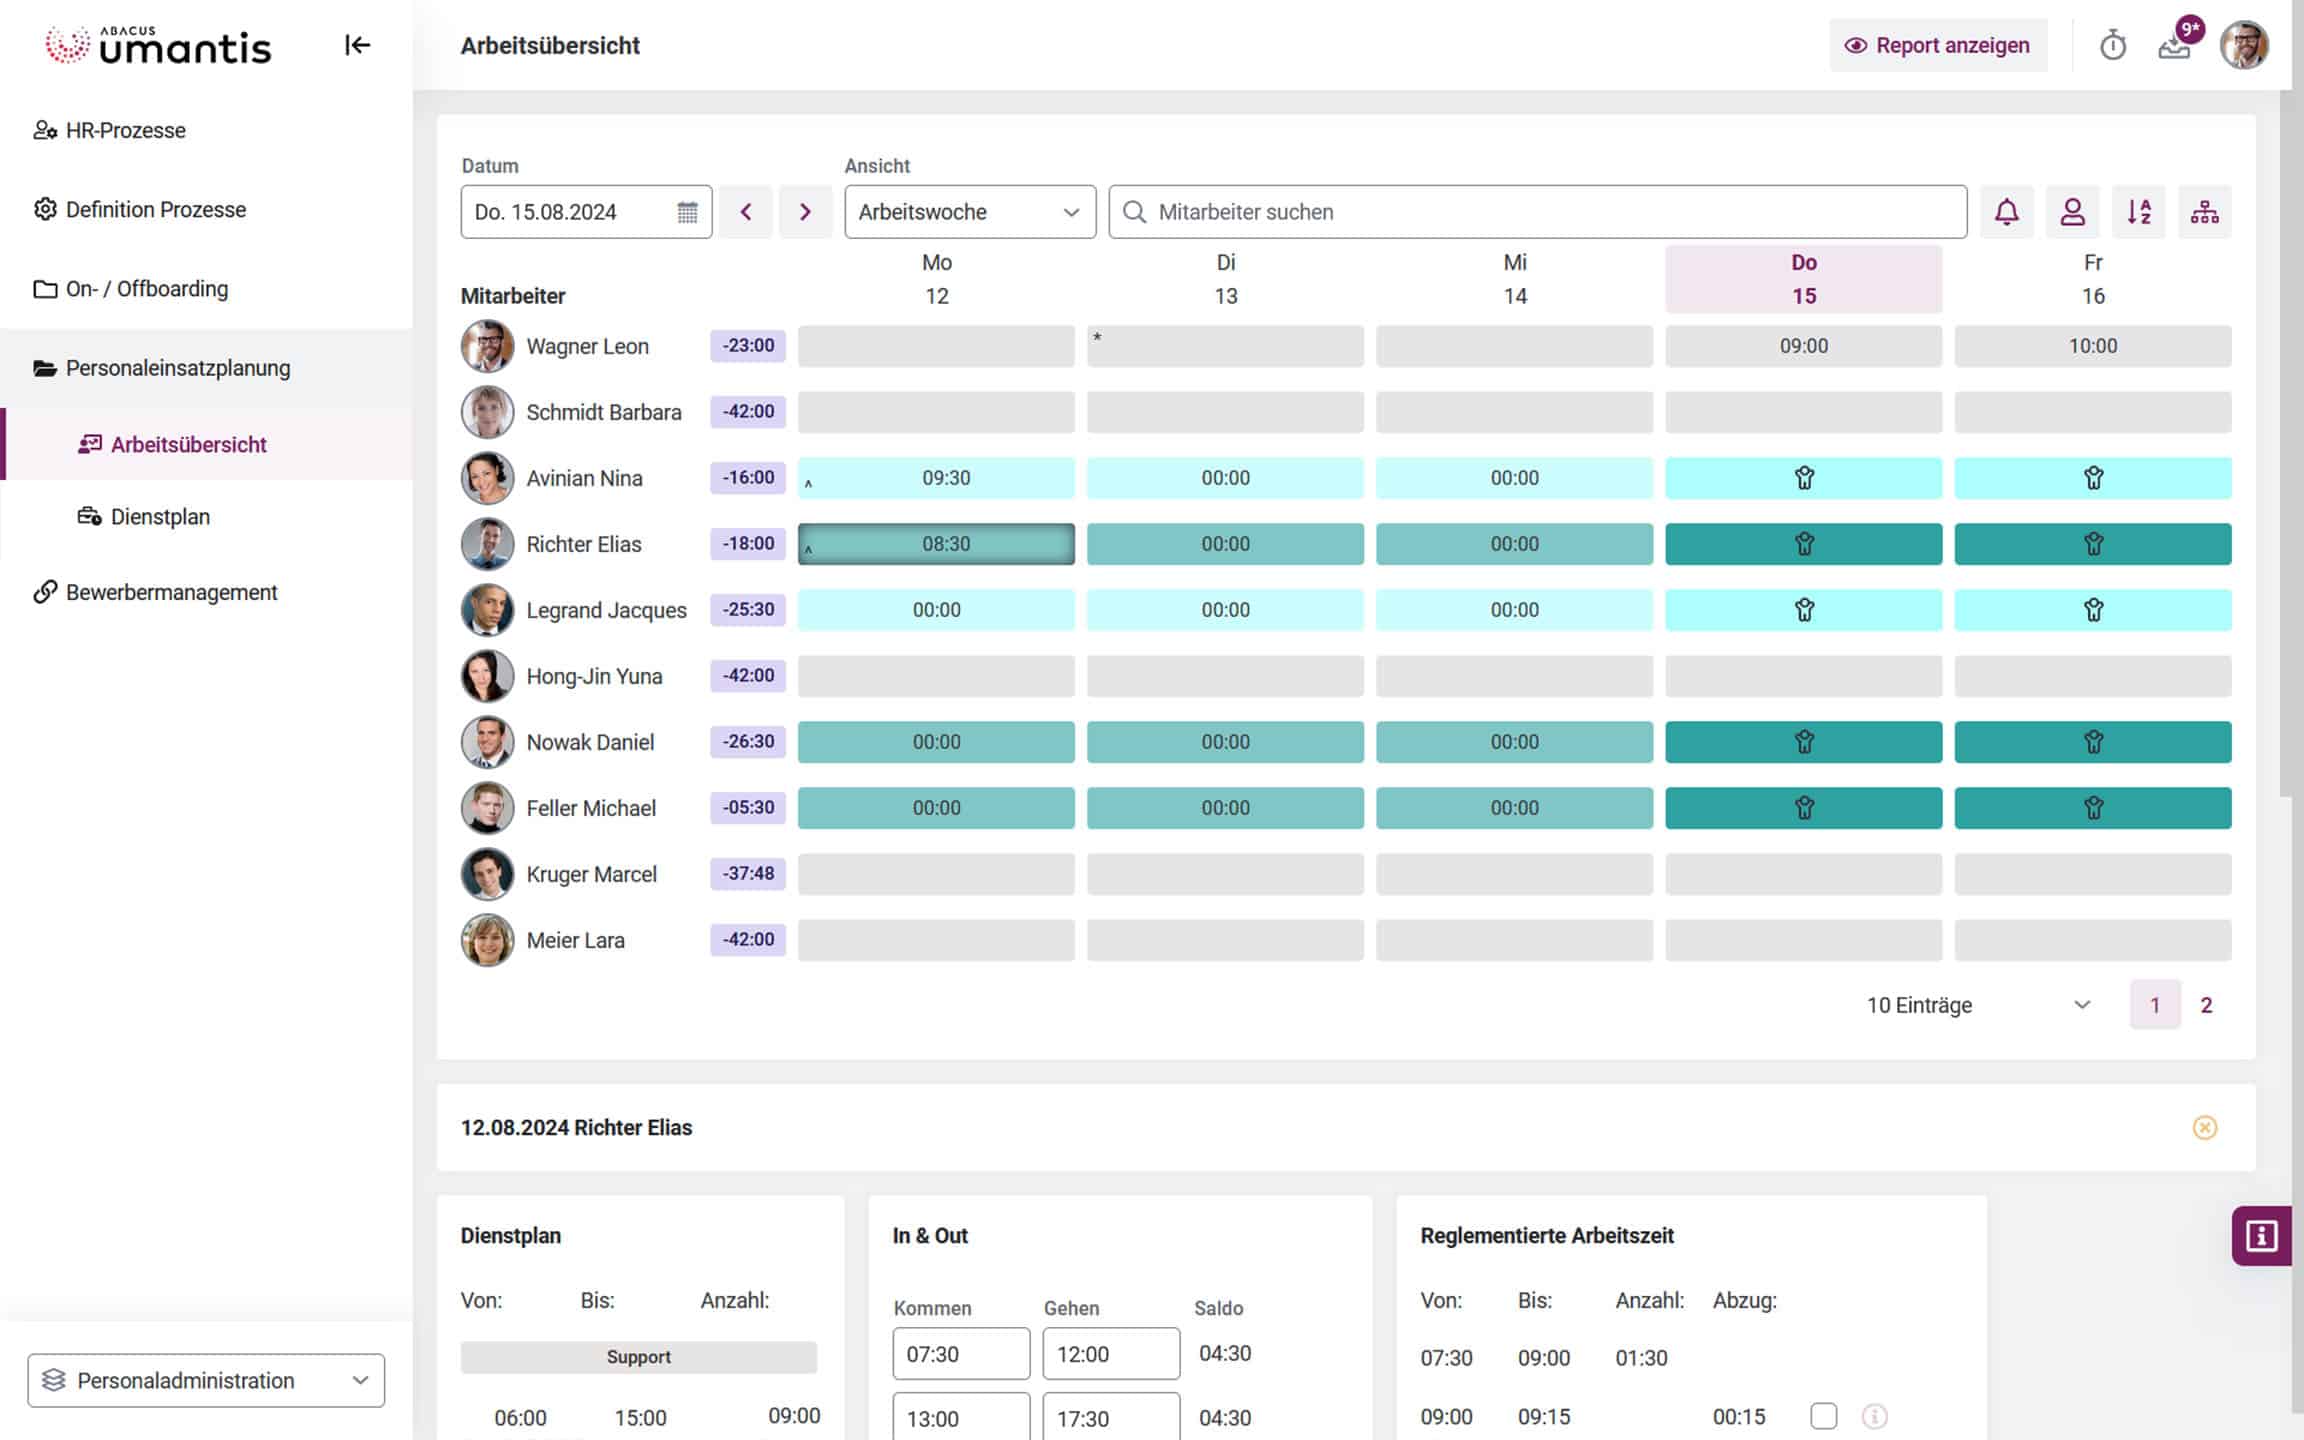Switch to the Dienstplan section in sidebar
Image resolution: width=2304 pixels, height=1440 pixels.
pyautogui.click(x=160, y=516)
